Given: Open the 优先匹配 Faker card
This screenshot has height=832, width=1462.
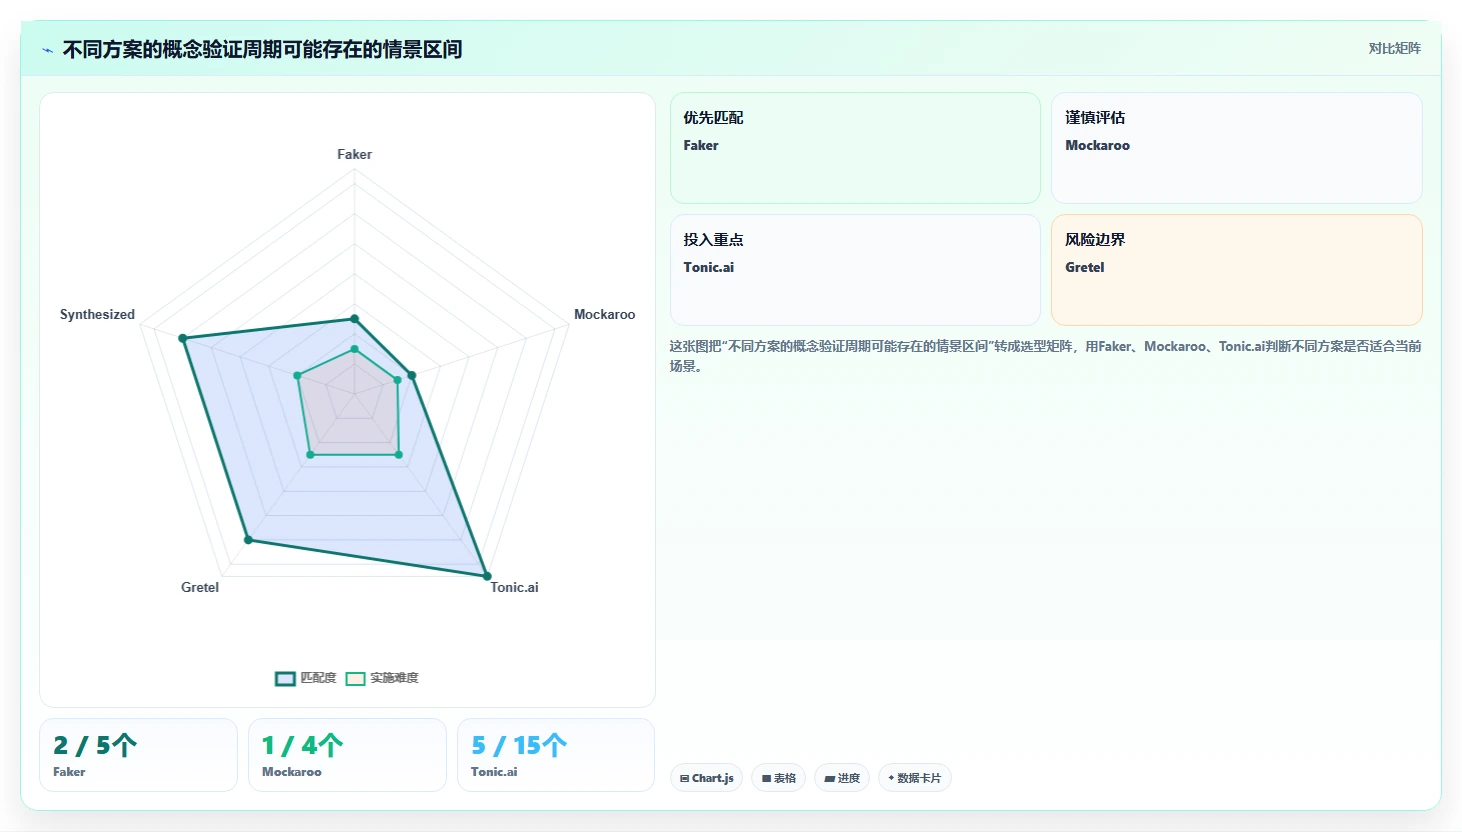Looking at the screenshot, I should 855,148.
